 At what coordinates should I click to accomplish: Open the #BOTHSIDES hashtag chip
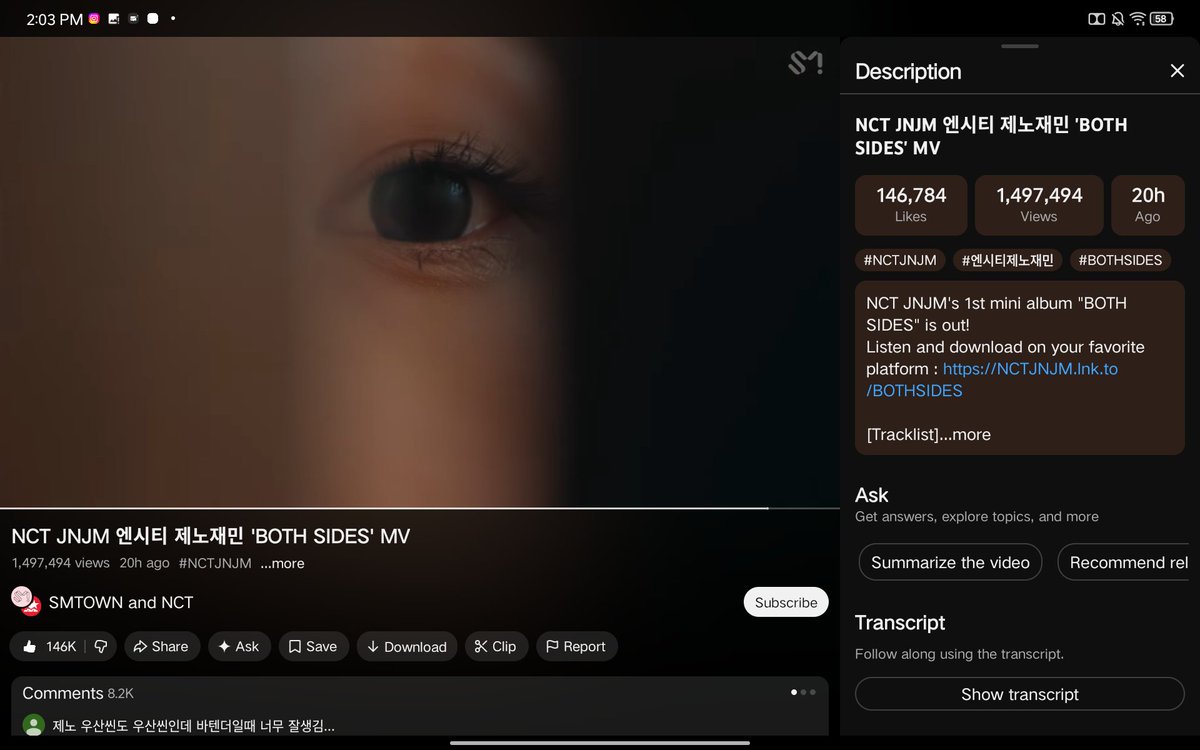coord(1120,260)
